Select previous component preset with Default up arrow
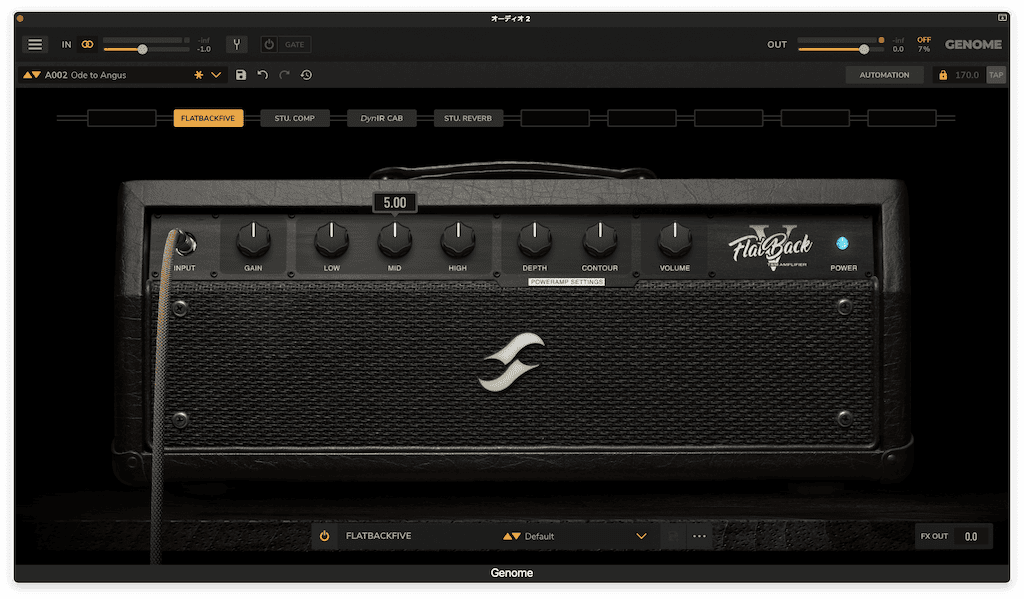The width and height of the screenshot is (1024, 599). pyautogui.click(x=507, y=536)
